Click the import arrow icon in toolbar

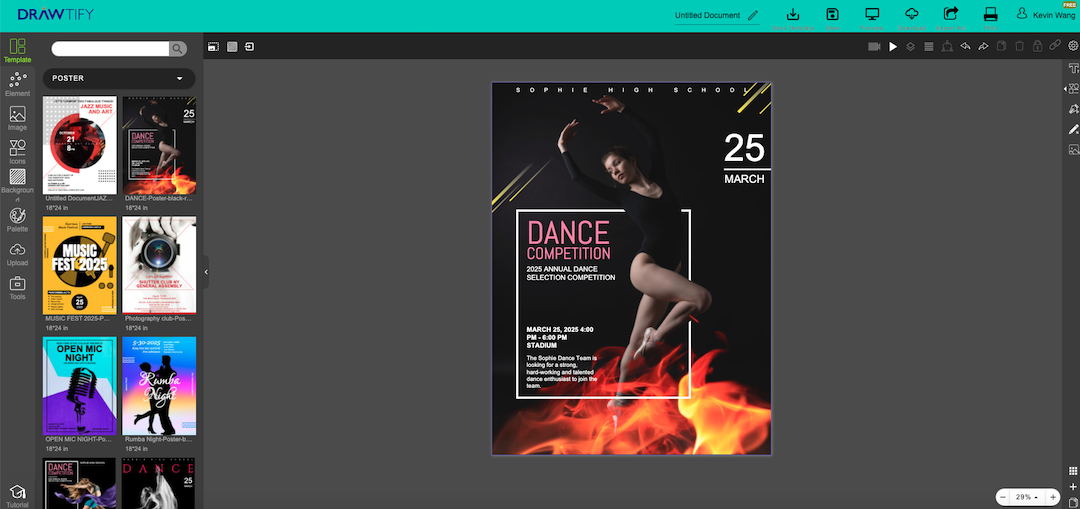249,47
